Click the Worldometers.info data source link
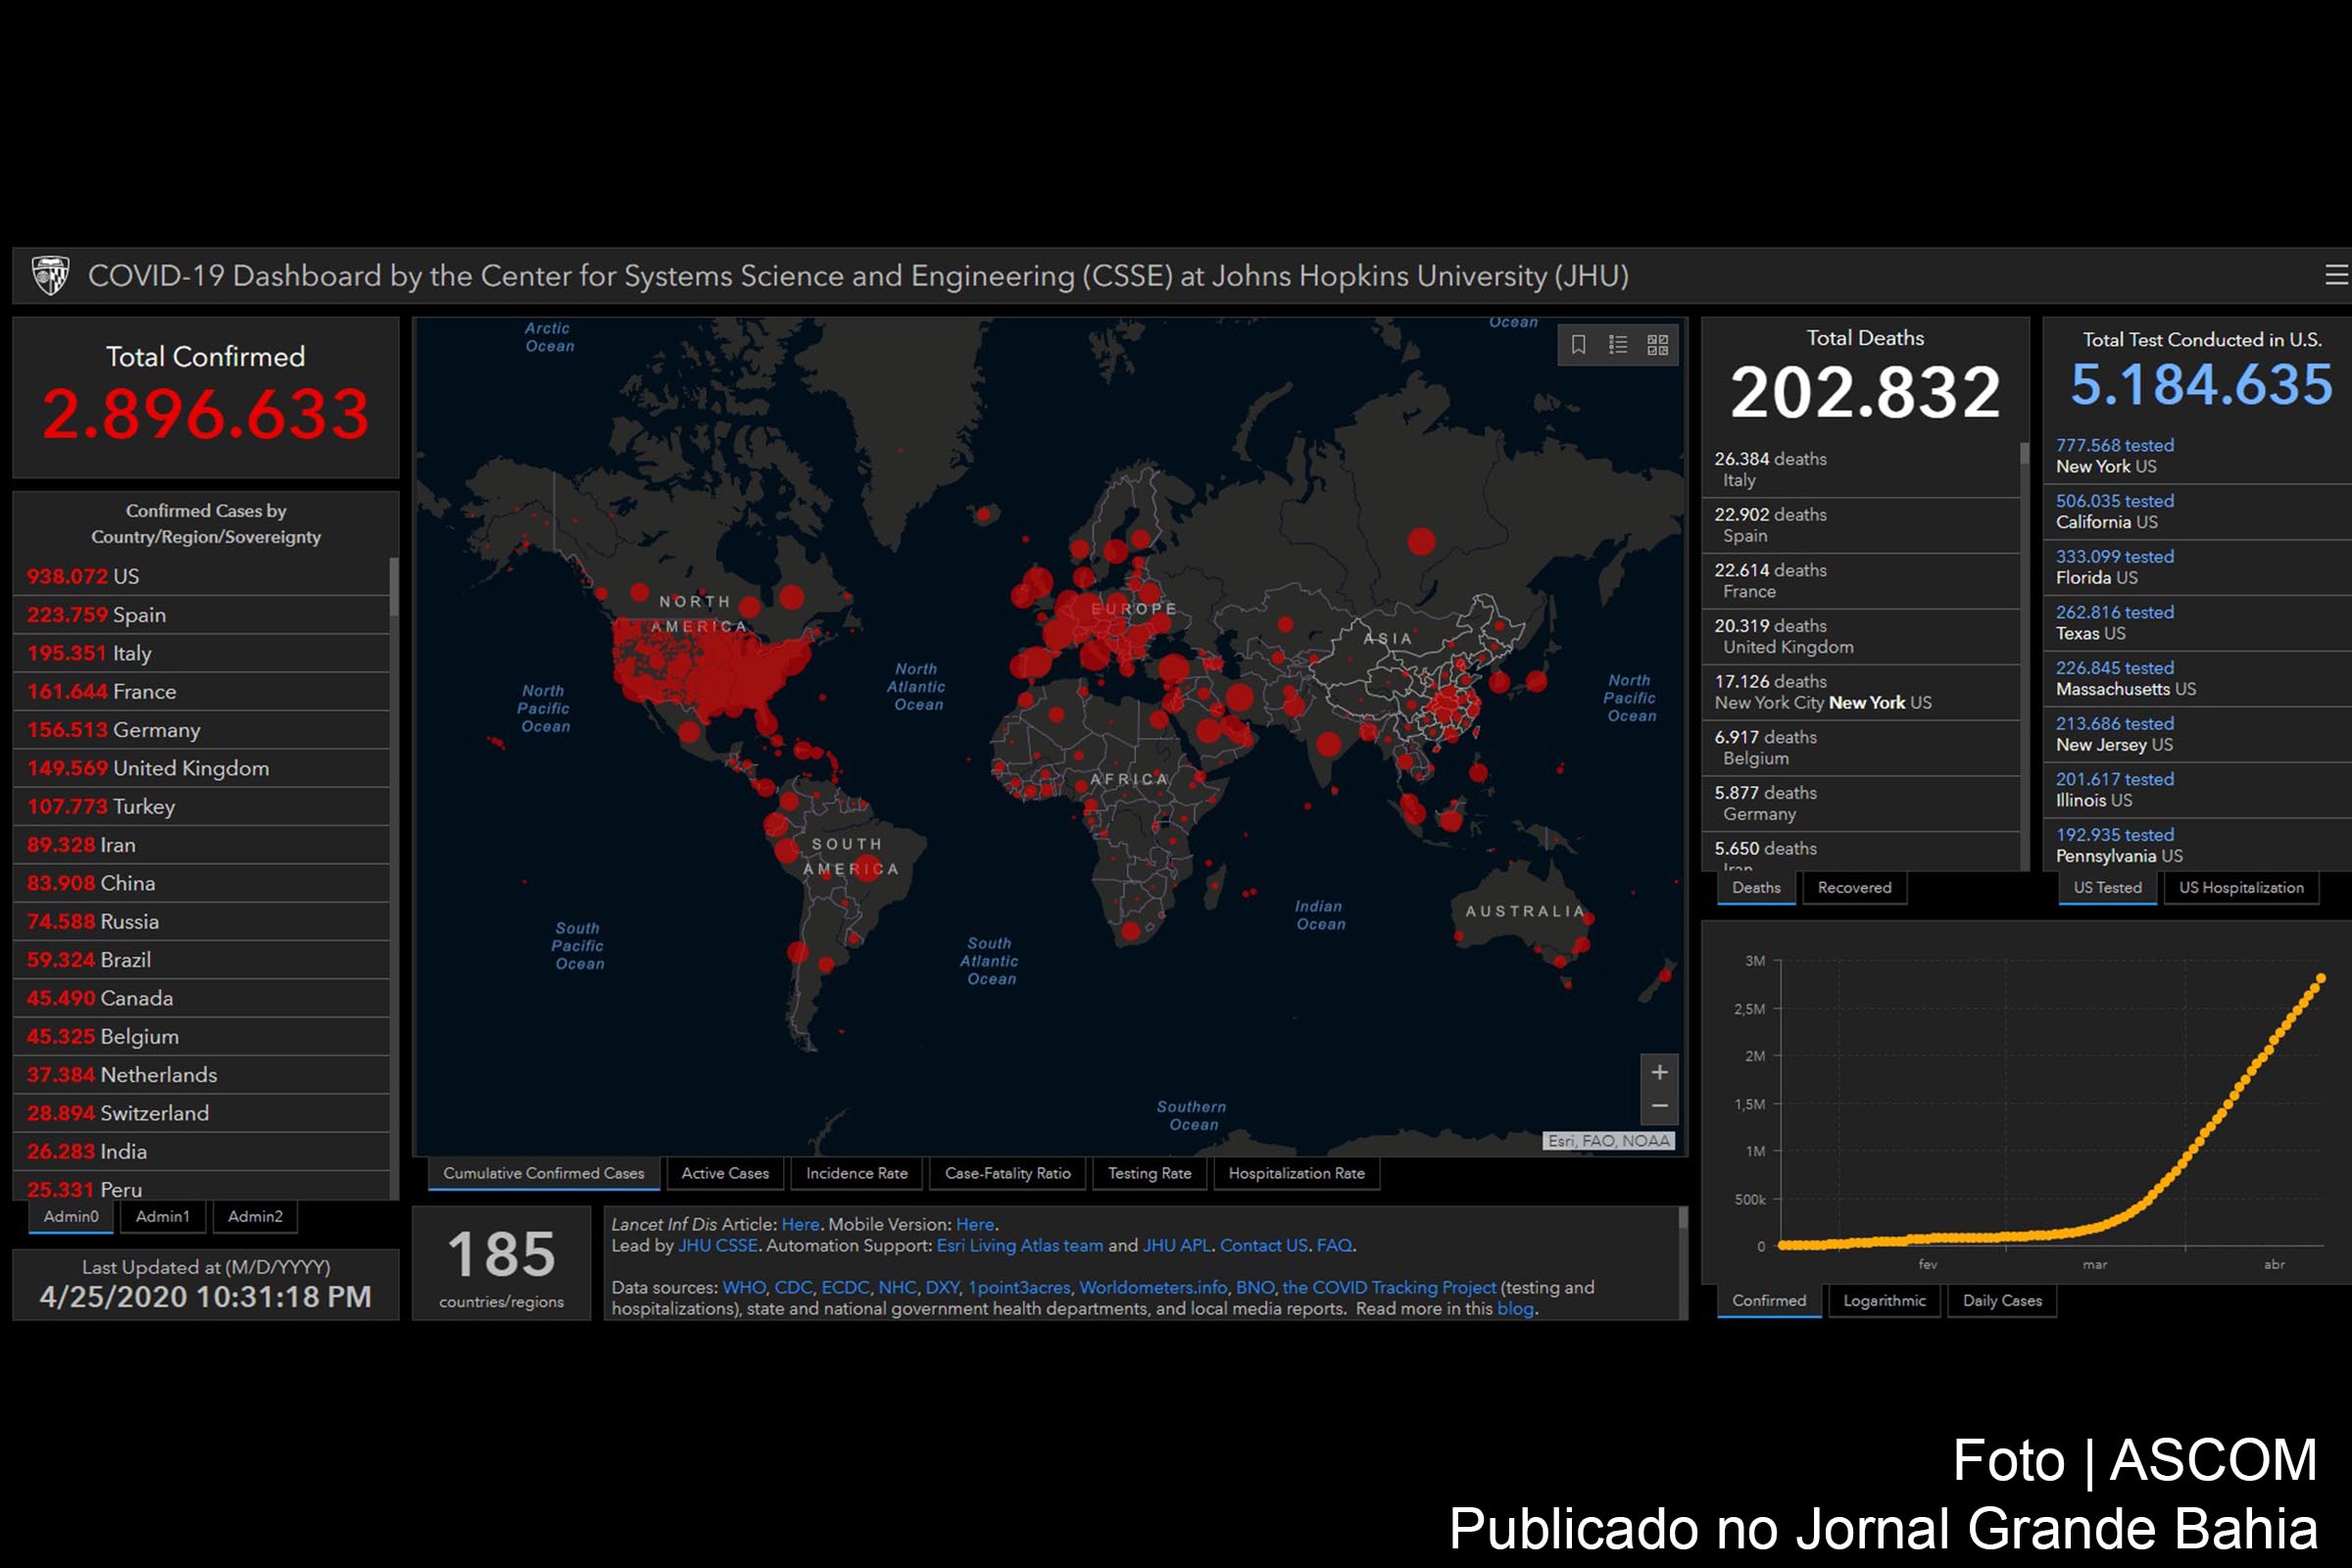 (x=1152, y=1287)
